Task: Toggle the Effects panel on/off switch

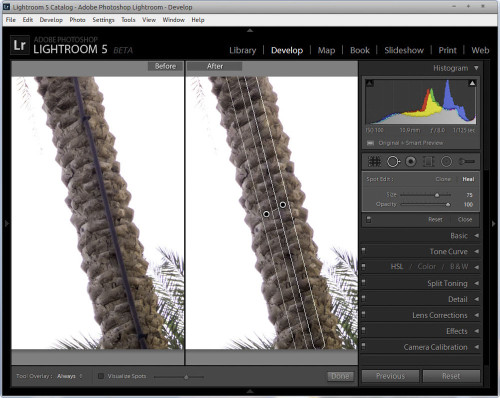Action: click(364, 330)
